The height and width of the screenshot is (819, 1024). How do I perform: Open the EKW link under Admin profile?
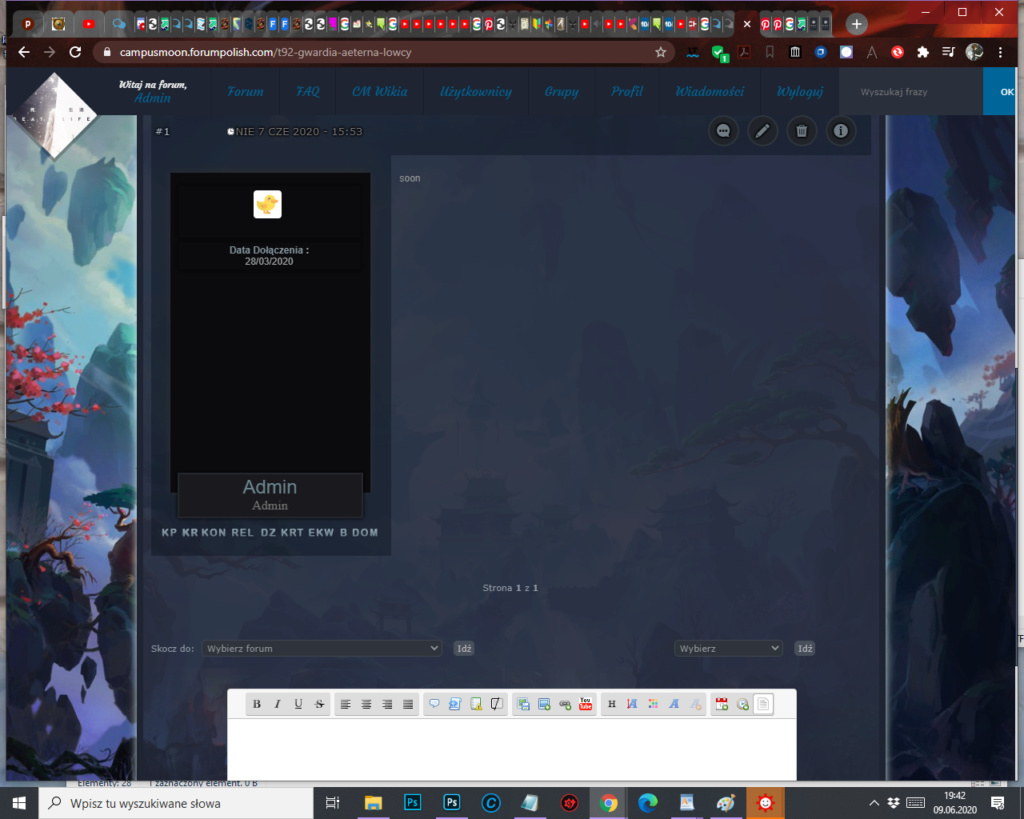(321, 532)
